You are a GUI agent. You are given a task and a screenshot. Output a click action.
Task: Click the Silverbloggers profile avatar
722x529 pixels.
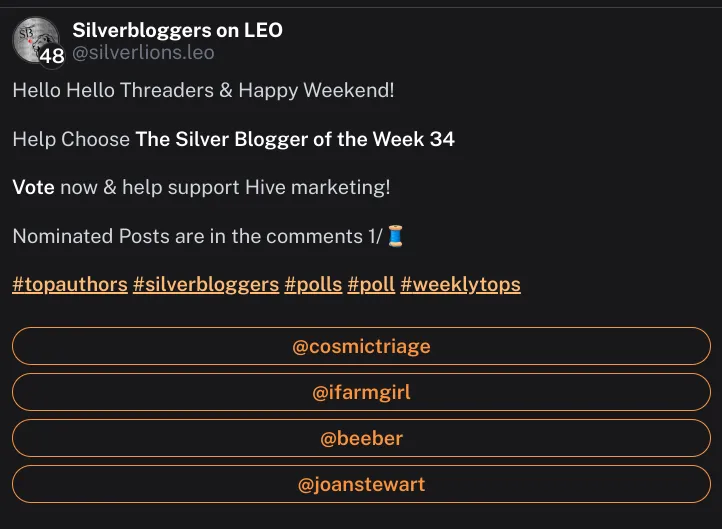click(32, 37)
